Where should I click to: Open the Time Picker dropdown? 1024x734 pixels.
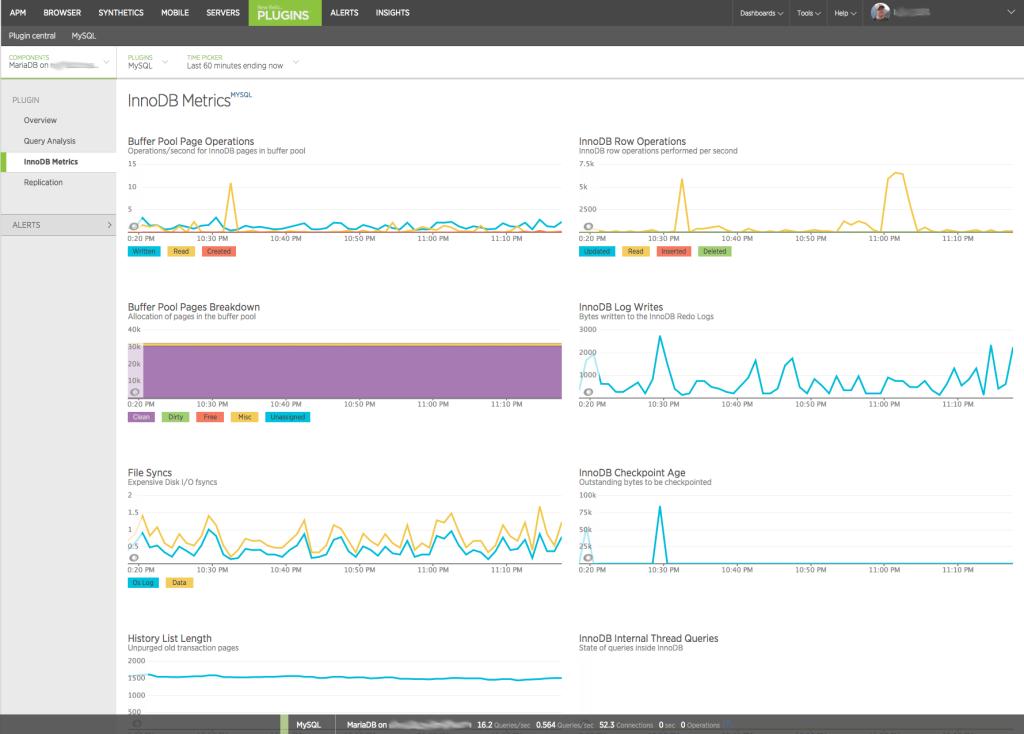[242, 62]
